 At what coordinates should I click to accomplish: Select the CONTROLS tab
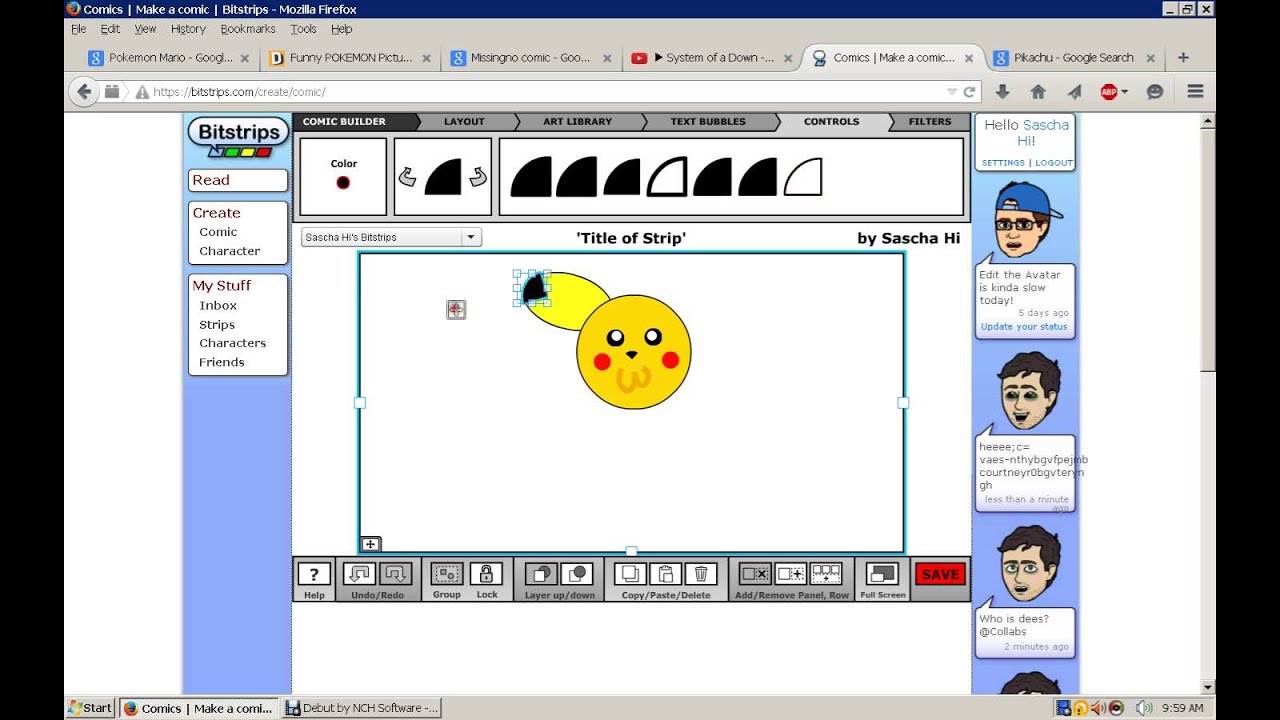pos(831,122)
